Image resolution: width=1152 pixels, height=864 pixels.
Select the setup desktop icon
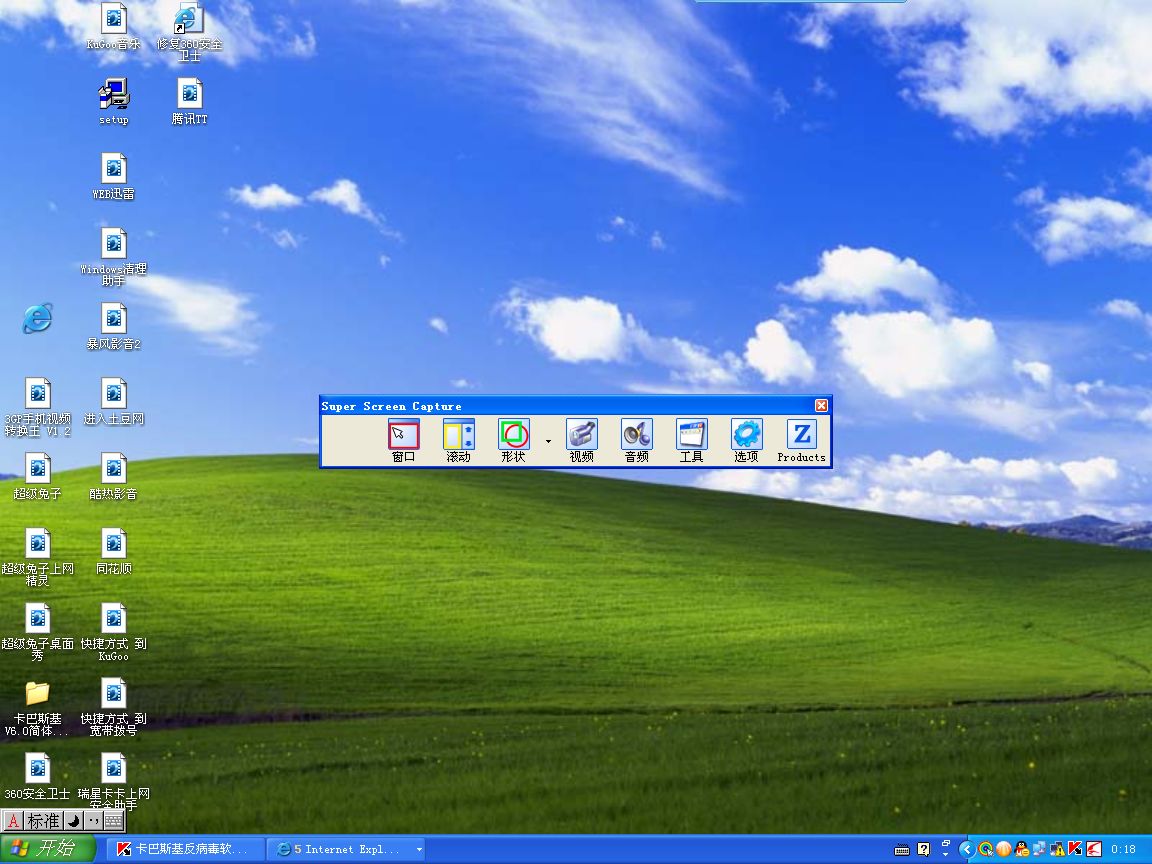113,101
